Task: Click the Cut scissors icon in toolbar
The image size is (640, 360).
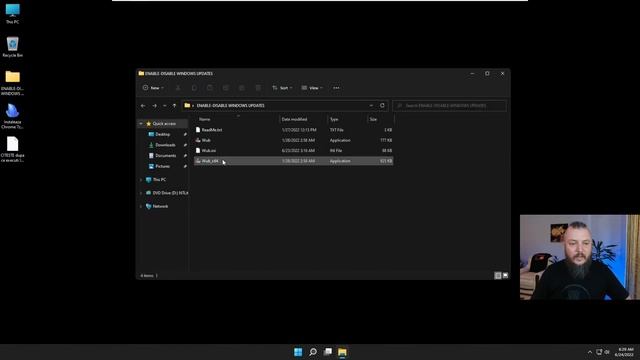Action: (x=178, y=88)
